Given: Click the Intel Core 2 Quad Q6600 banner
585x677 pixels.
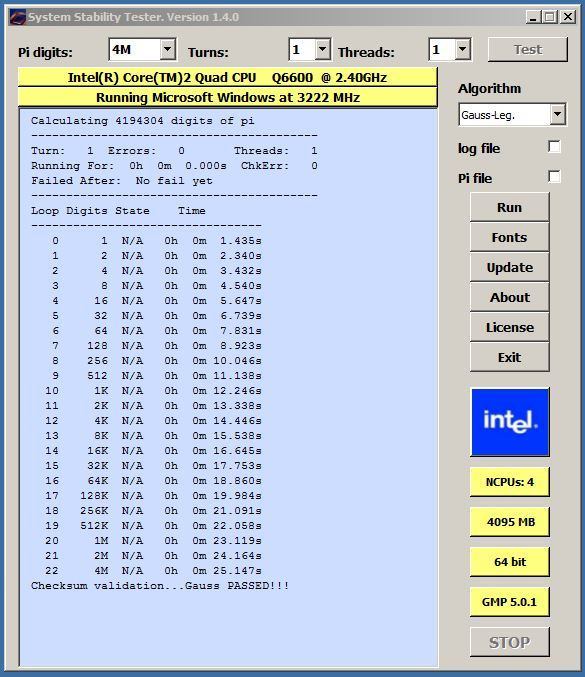Looking at the screenshot, I should (228, 78).
